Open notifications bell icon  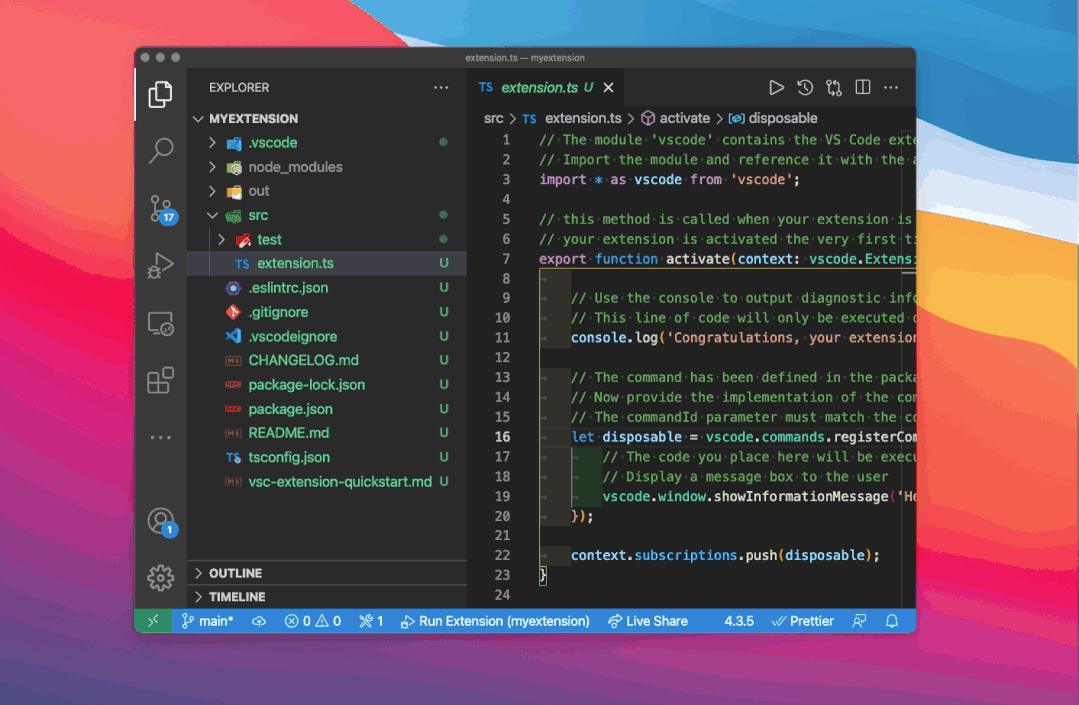892,621
